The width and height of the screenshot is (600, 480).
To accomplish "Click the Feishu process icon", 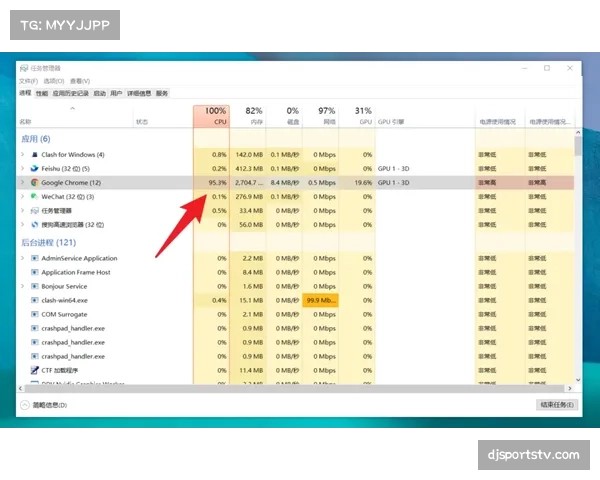I will 34,169.
